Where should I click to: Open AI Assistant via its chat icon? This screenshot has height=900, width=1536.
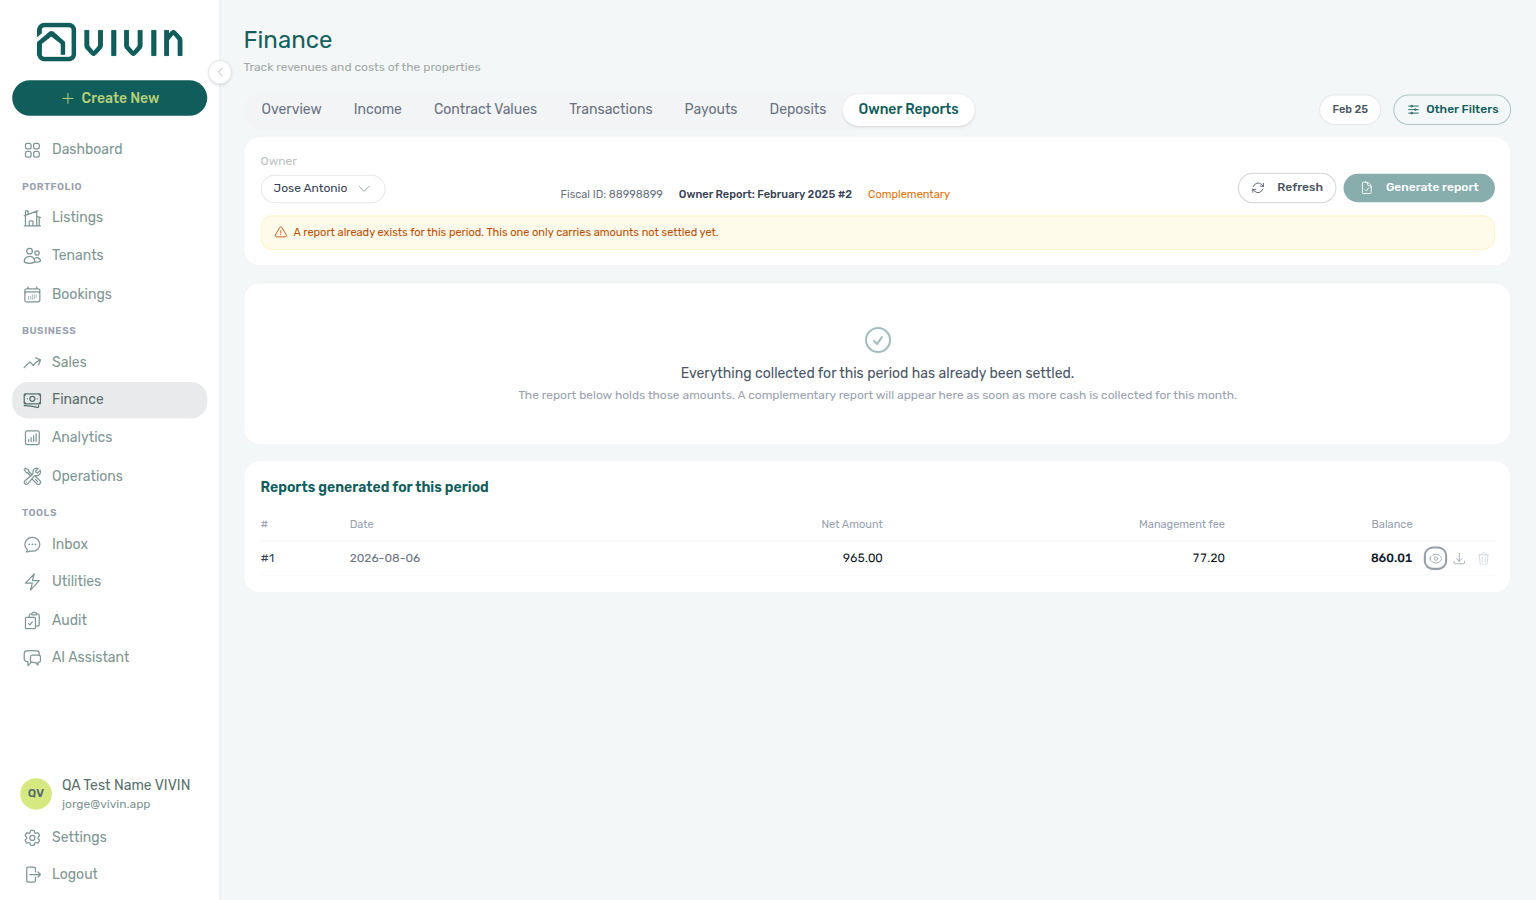click(x=32, y=658)
